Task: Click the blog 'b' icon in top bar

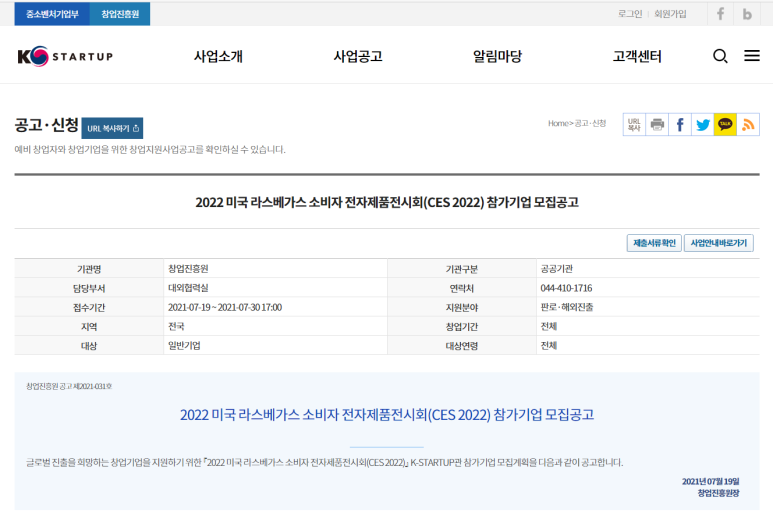Action: click(x=747, y=14)
